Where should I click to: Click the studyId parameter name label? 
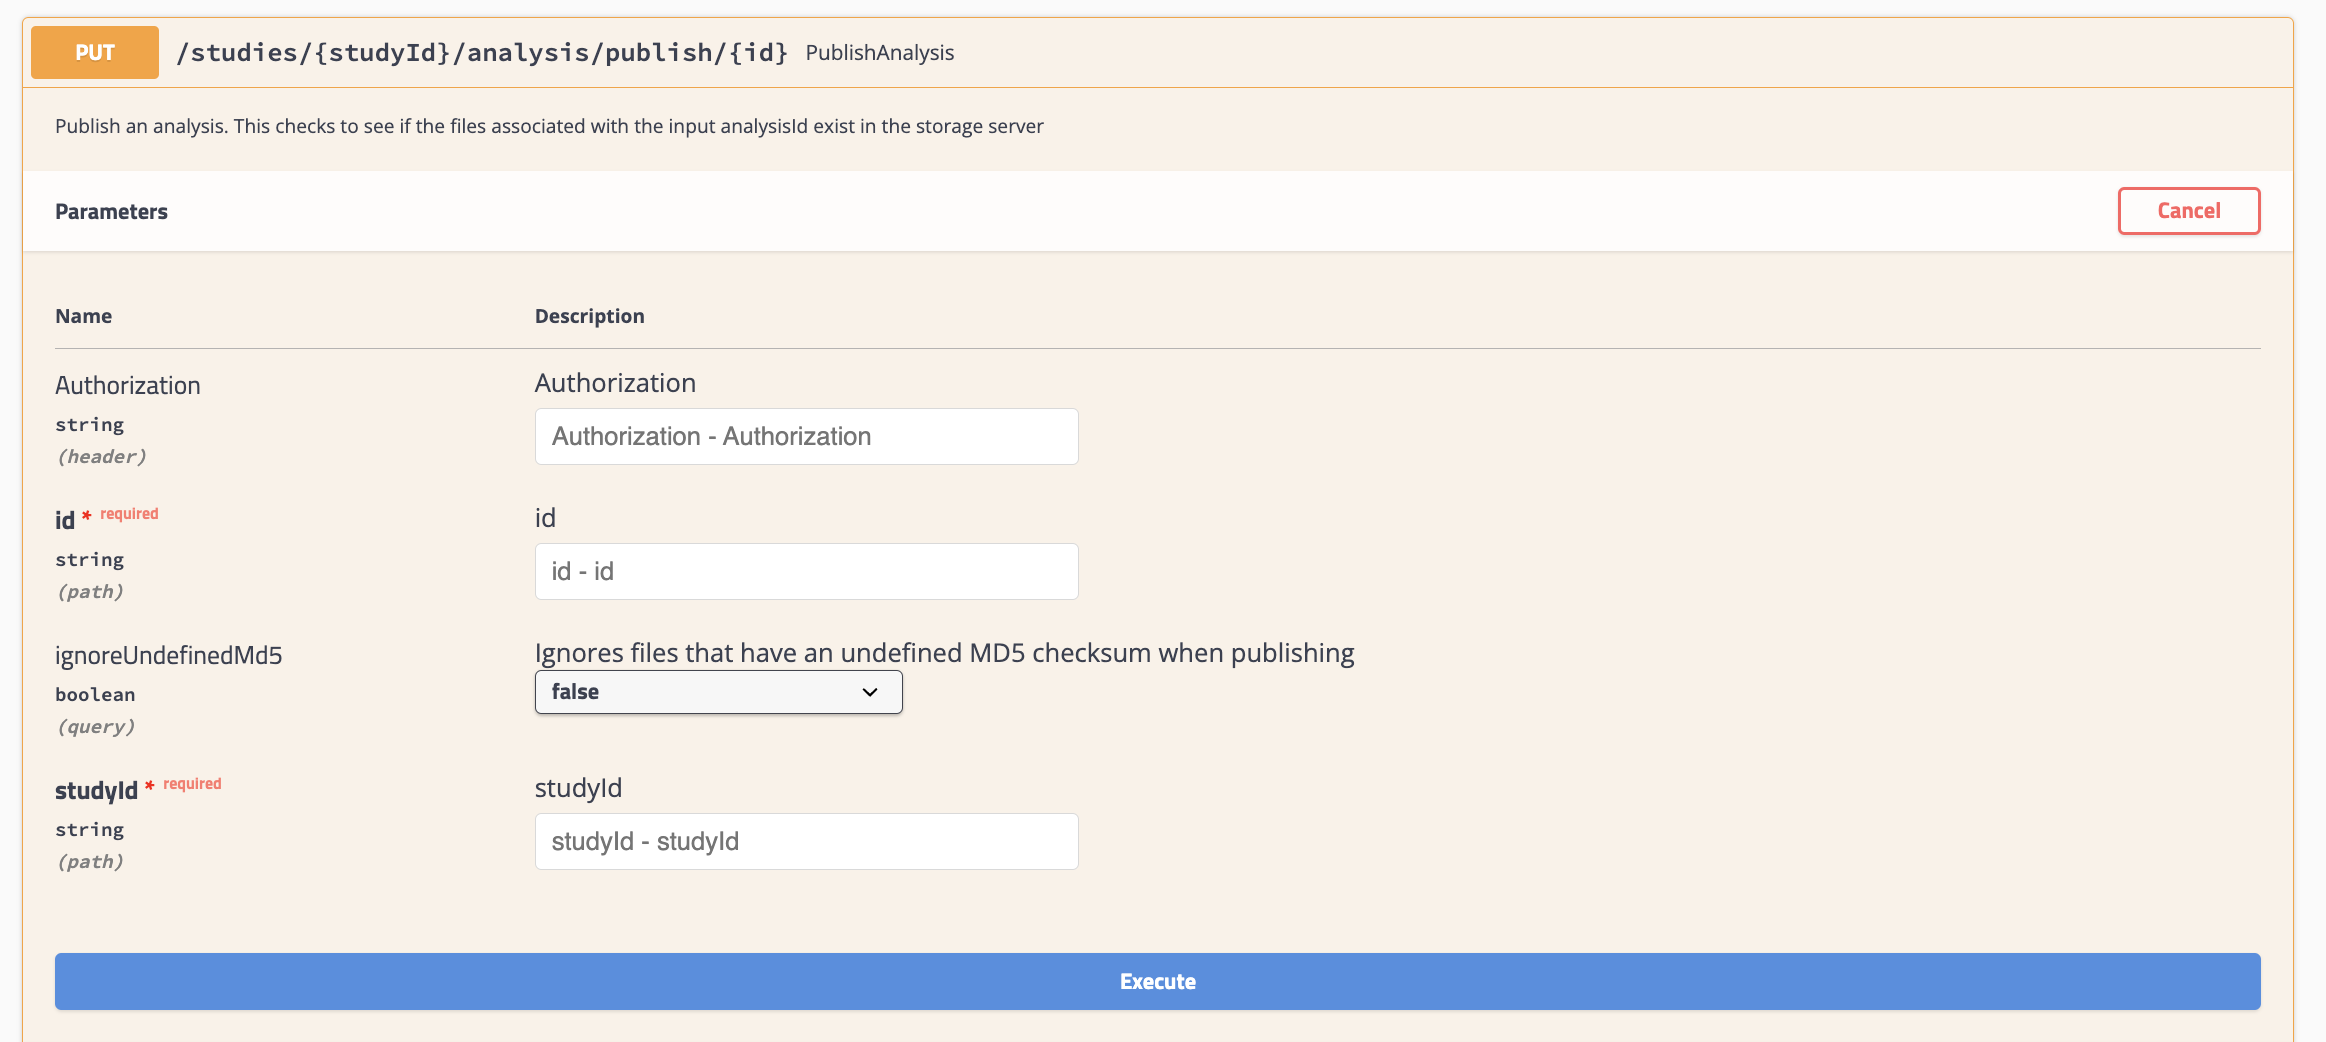96,791
